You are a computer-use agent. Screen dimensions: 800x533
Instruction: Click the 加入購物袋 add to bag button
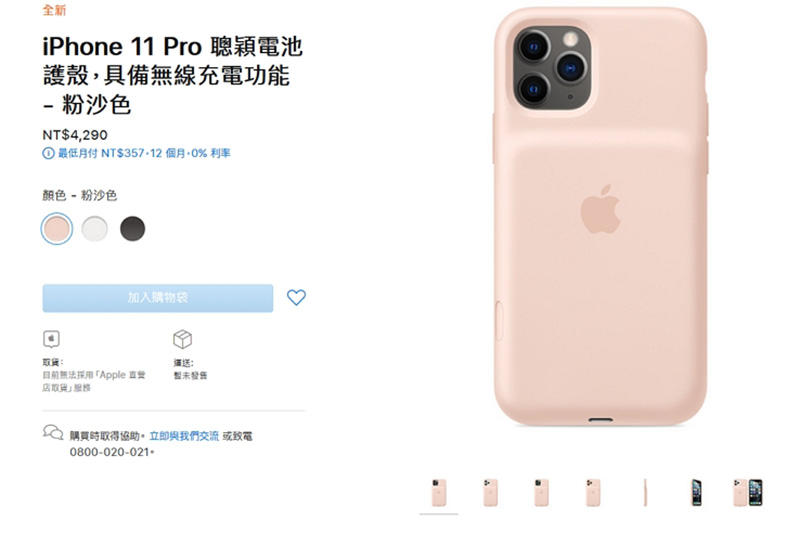(158, 298)
